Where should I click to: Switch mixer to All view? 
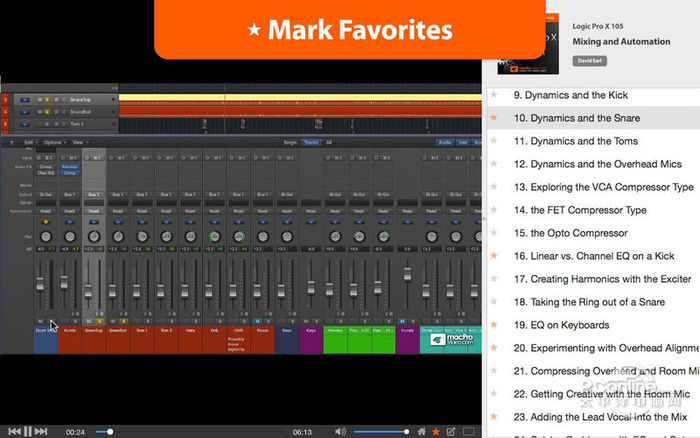(x=329, y=142)
